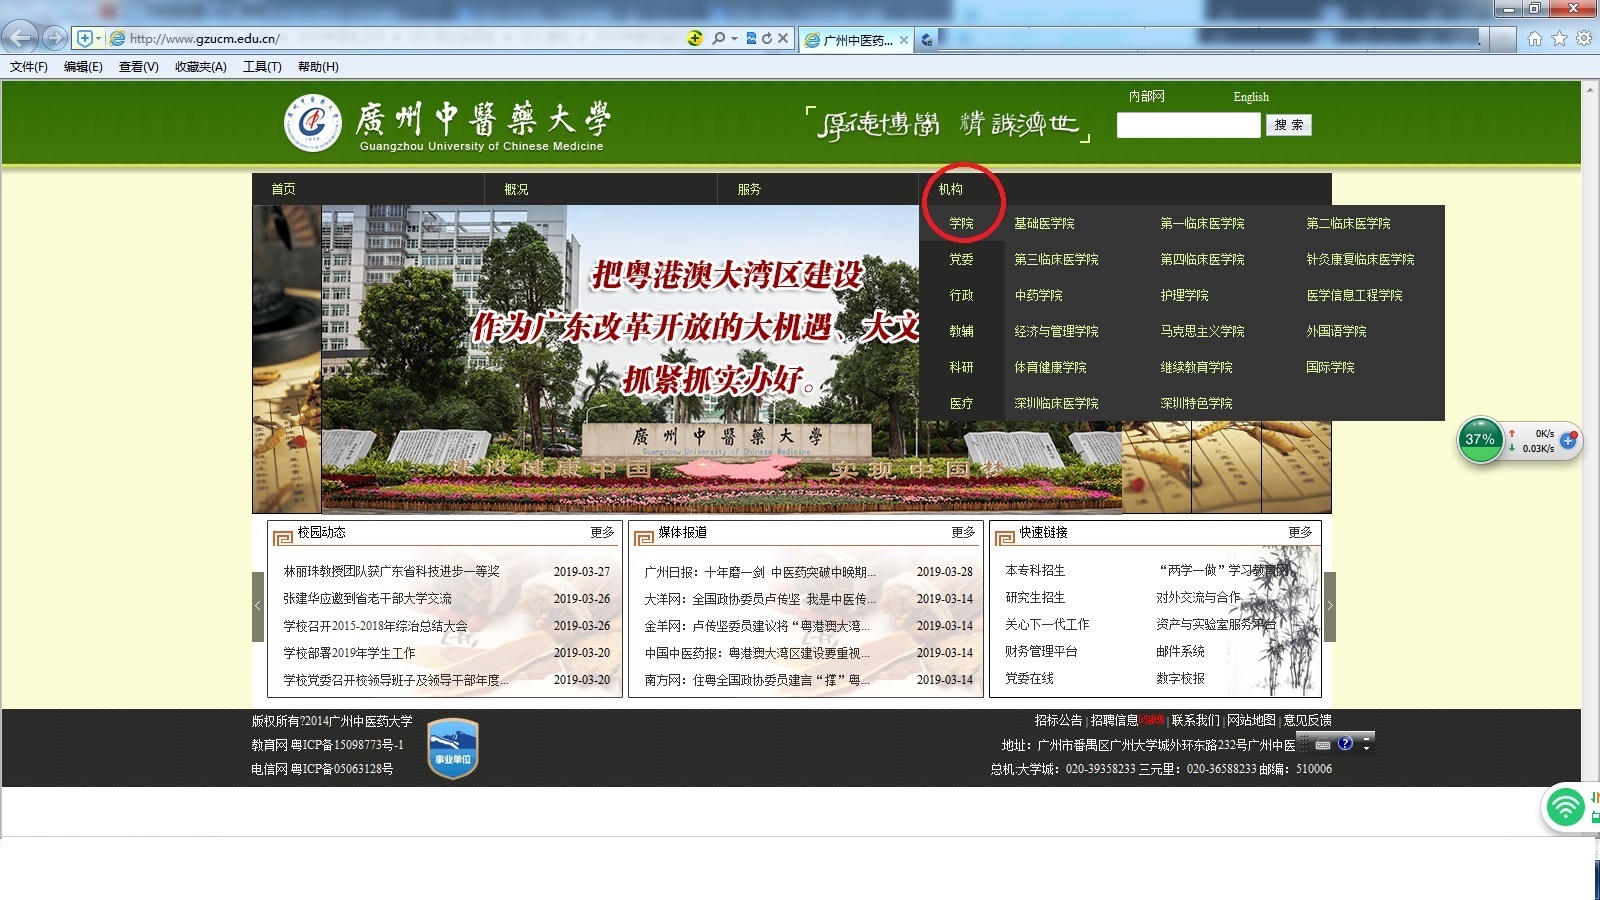
Task: Click the left arrow of news carousel
Action: pyautogui.click(x=258, y=606)
